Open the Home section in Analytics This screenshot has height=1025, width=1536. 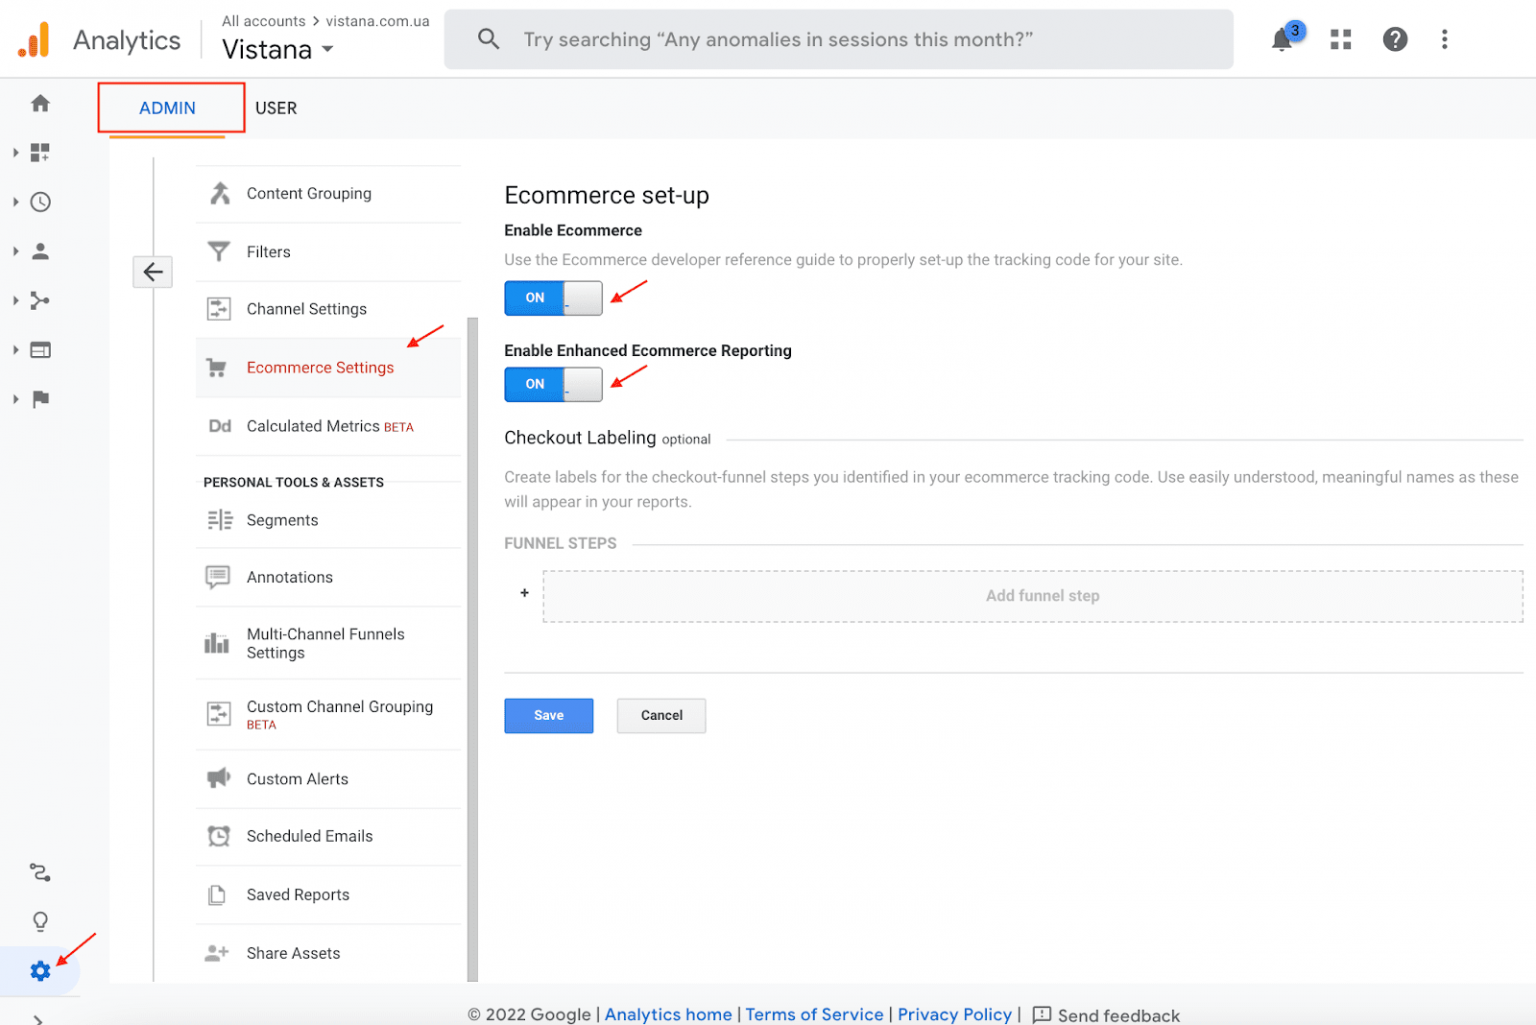click(40, 103)
